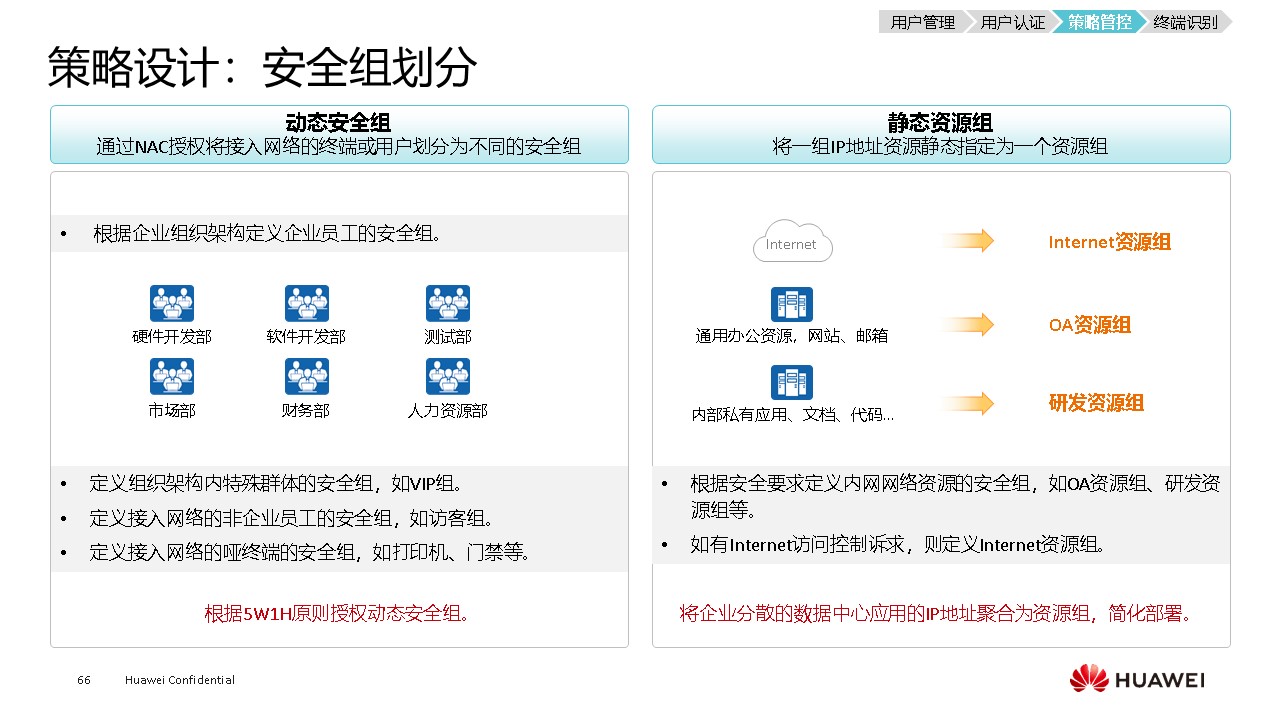This screenshot has height=720, width=1280.
Task: Click the 市场部 group icon
Action: (x=172, y=377)
